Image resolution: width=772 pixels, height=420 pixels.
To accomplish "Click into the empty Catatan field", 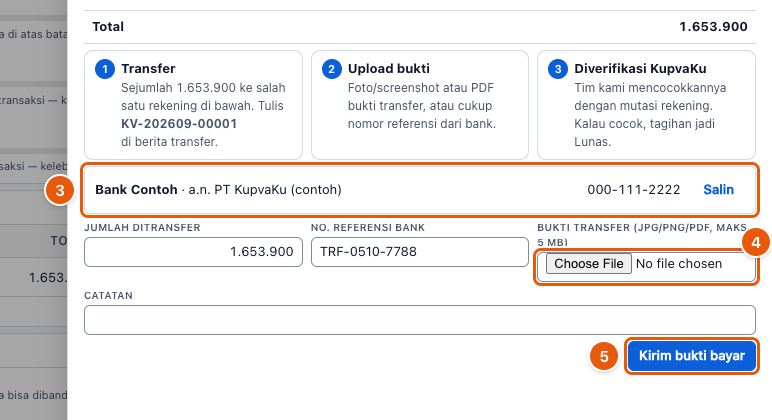I will click(419, 320).
